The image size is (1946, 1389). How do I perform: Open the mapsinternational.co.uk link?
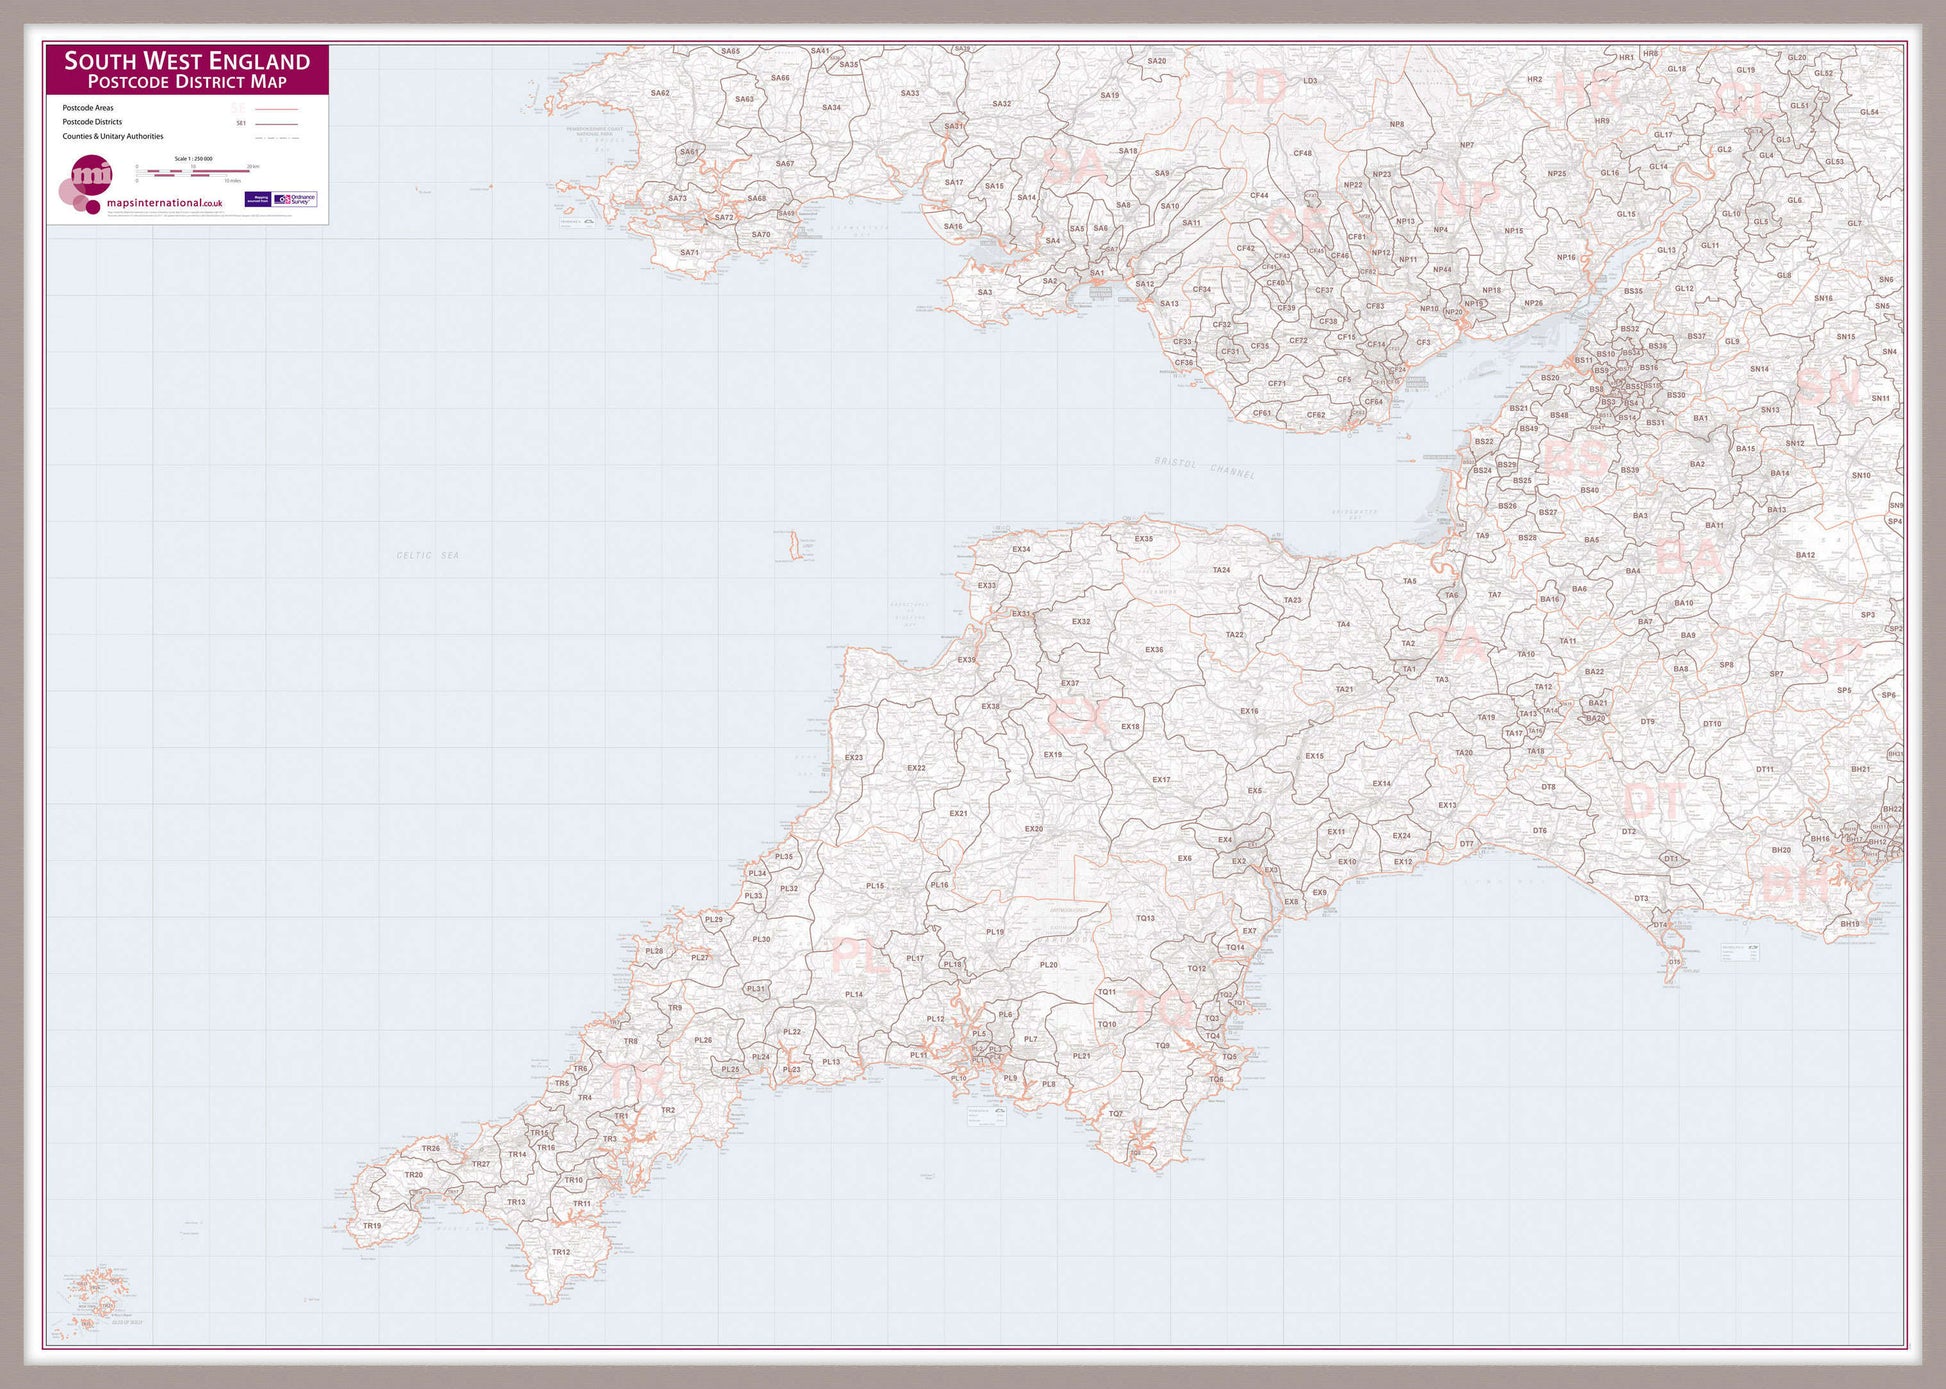[x=164, y=203]
